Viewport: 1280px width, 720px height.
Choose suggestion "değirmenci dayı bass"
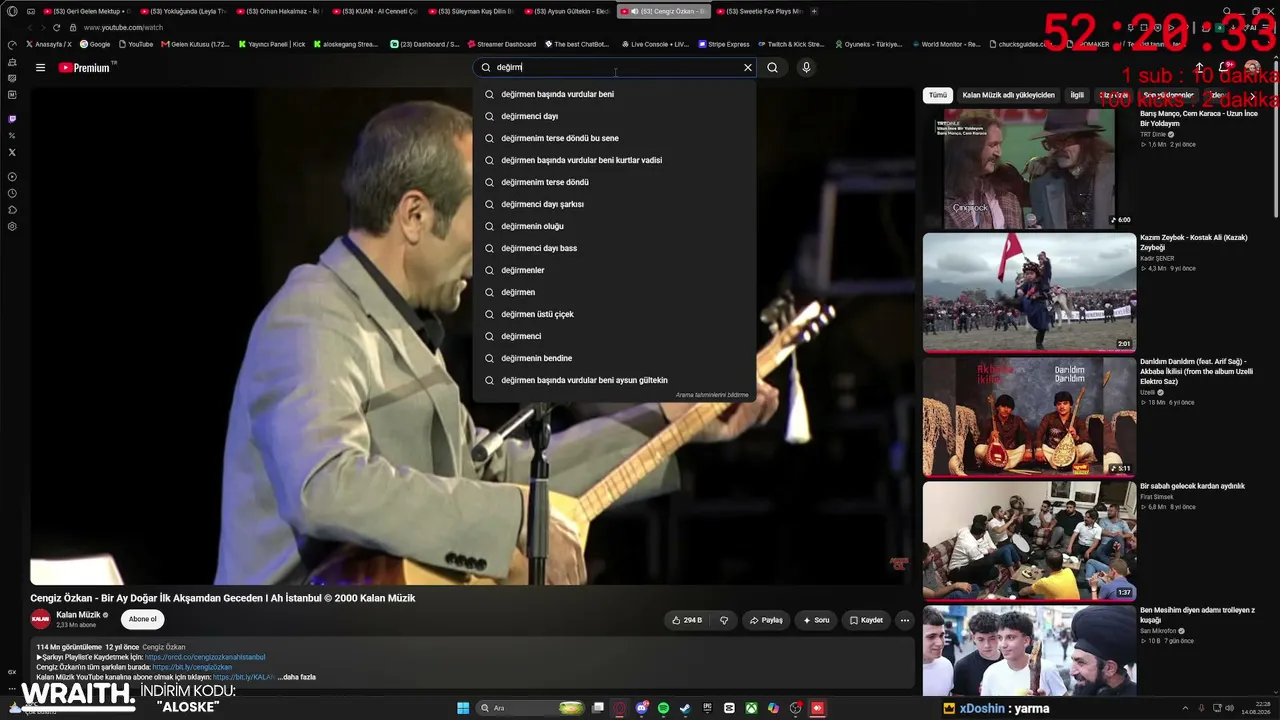pyautogui.click(x=615, y=248)
